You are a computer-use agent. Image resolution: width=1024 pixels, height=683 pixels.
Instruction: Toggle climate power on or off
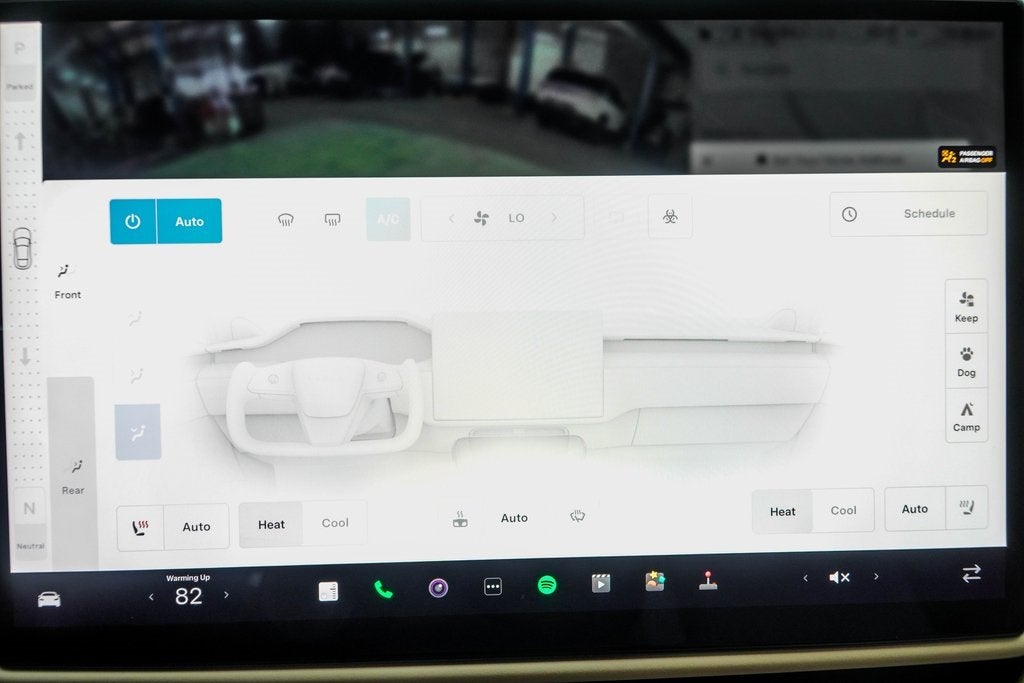point(133,221)
